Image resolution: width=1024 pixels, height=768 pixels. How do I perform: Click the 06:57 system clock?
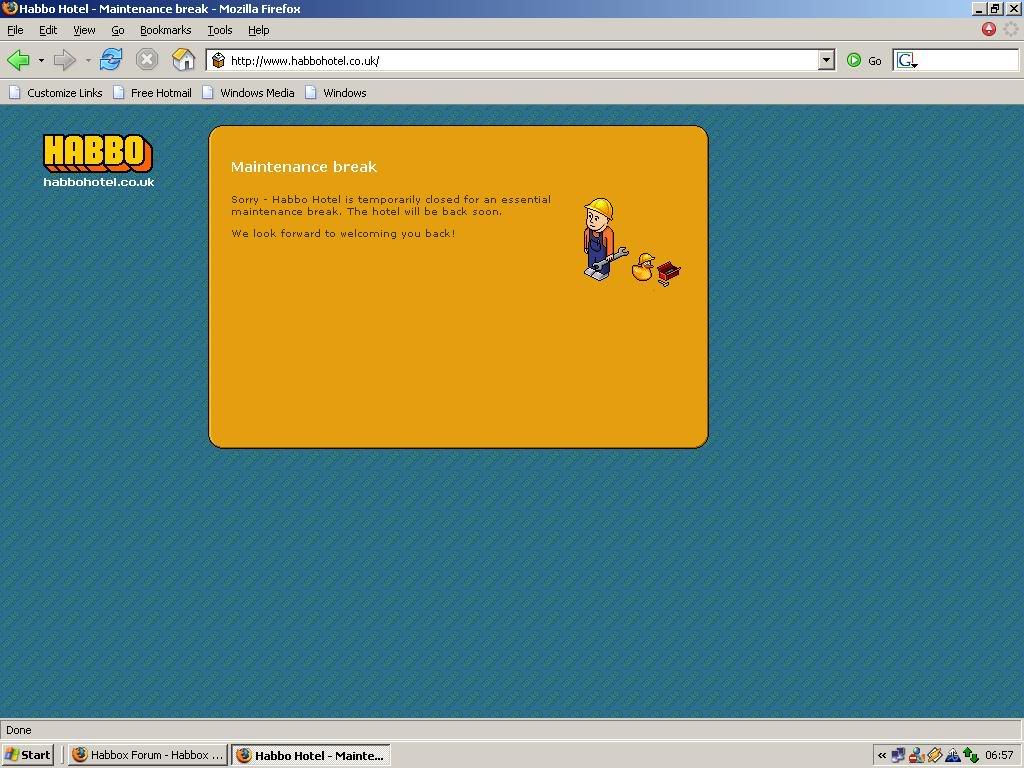pos(999,756)
